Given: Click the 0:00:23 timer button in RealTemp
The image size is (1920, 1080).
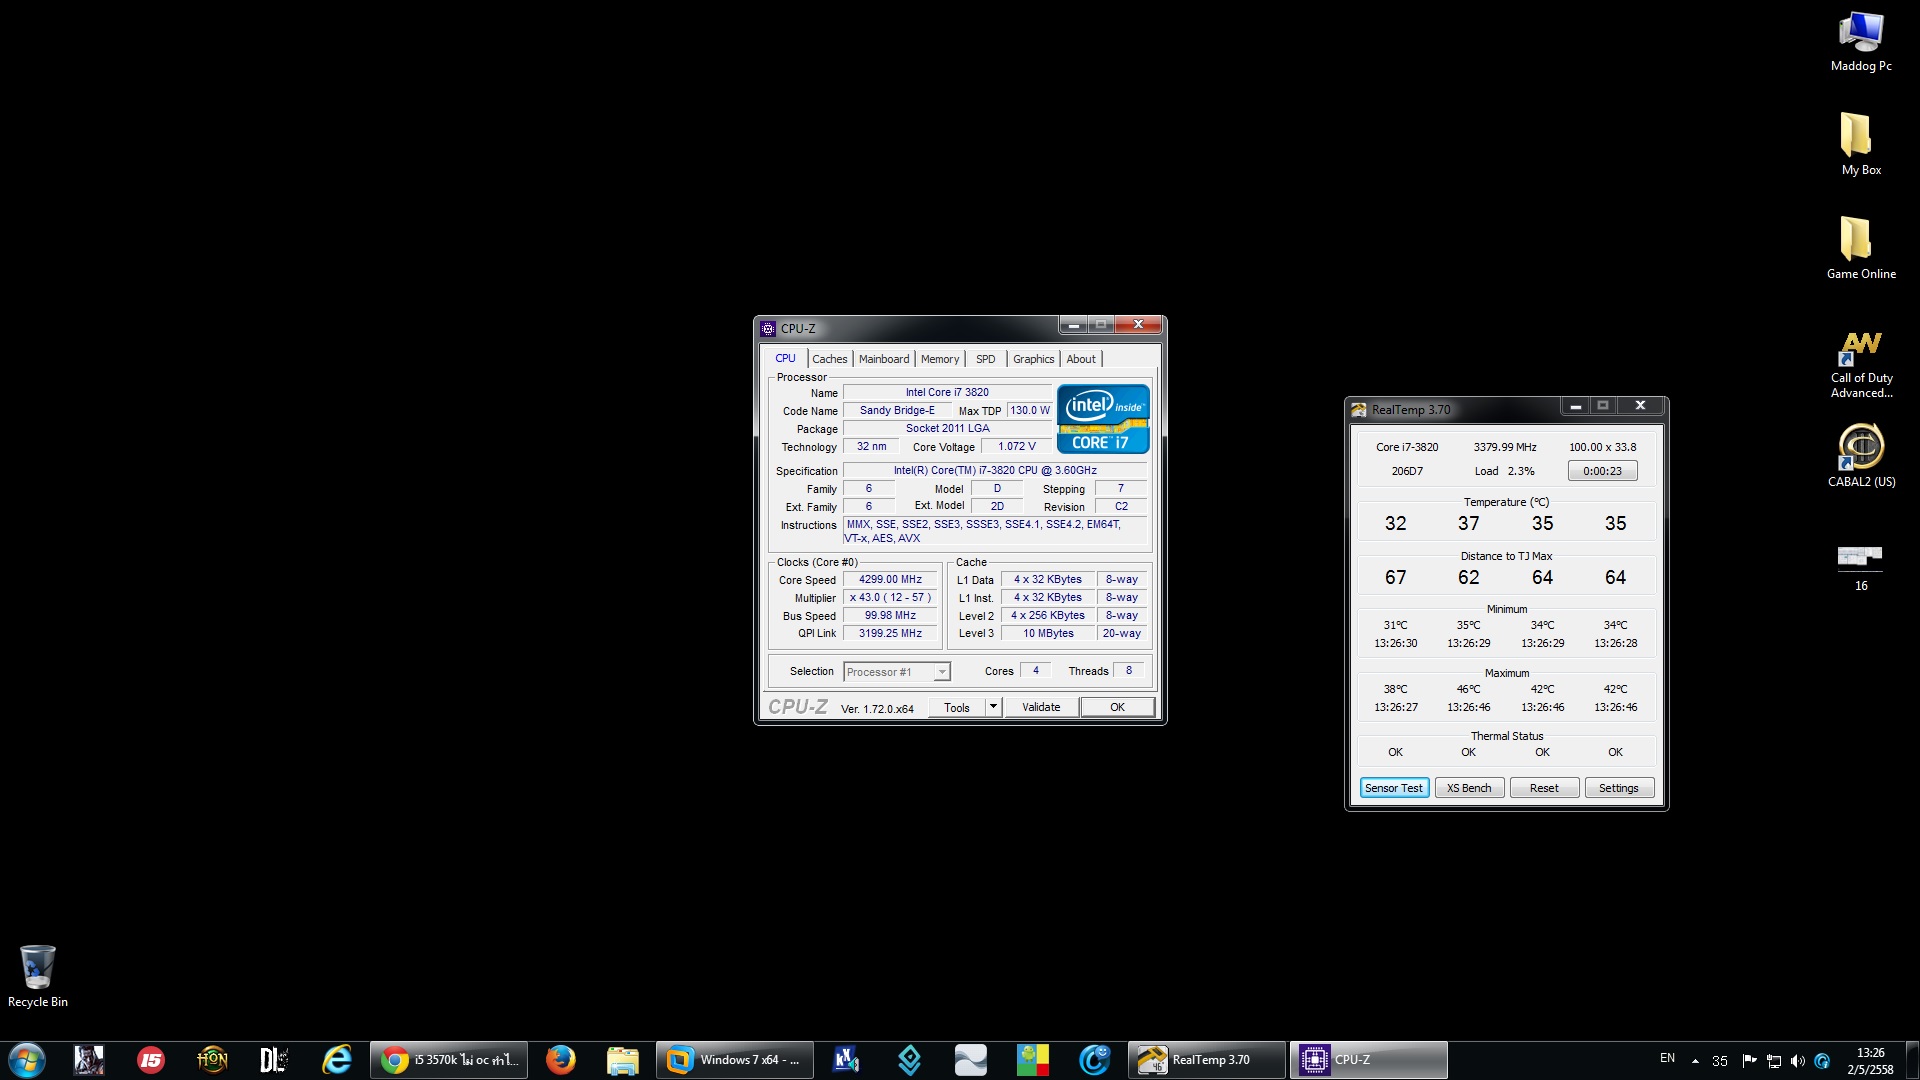Looking at the screenshot, I should pos(1602,471).
